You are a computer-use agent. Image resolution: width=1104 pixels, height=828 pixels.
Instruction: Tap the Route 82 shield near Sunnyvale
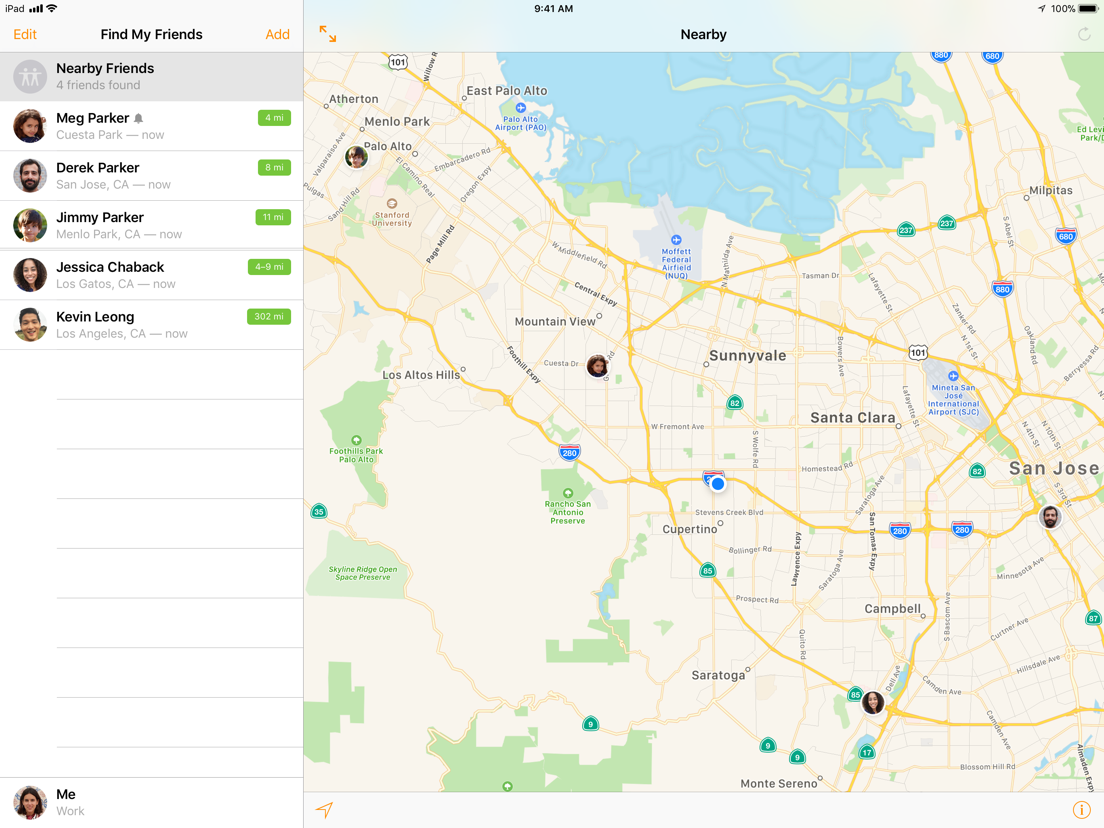pyautogui.click(x=734, y=403)
